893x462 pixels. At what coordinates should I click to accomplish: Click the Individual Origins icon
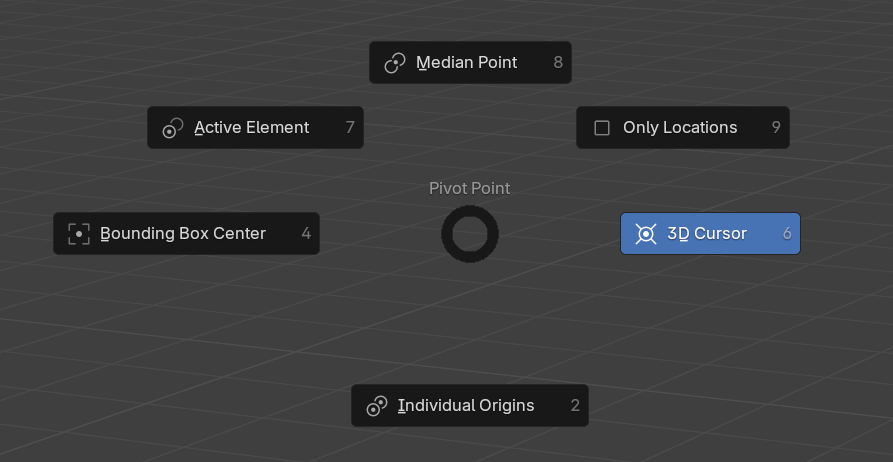click(x=377, y=406)
